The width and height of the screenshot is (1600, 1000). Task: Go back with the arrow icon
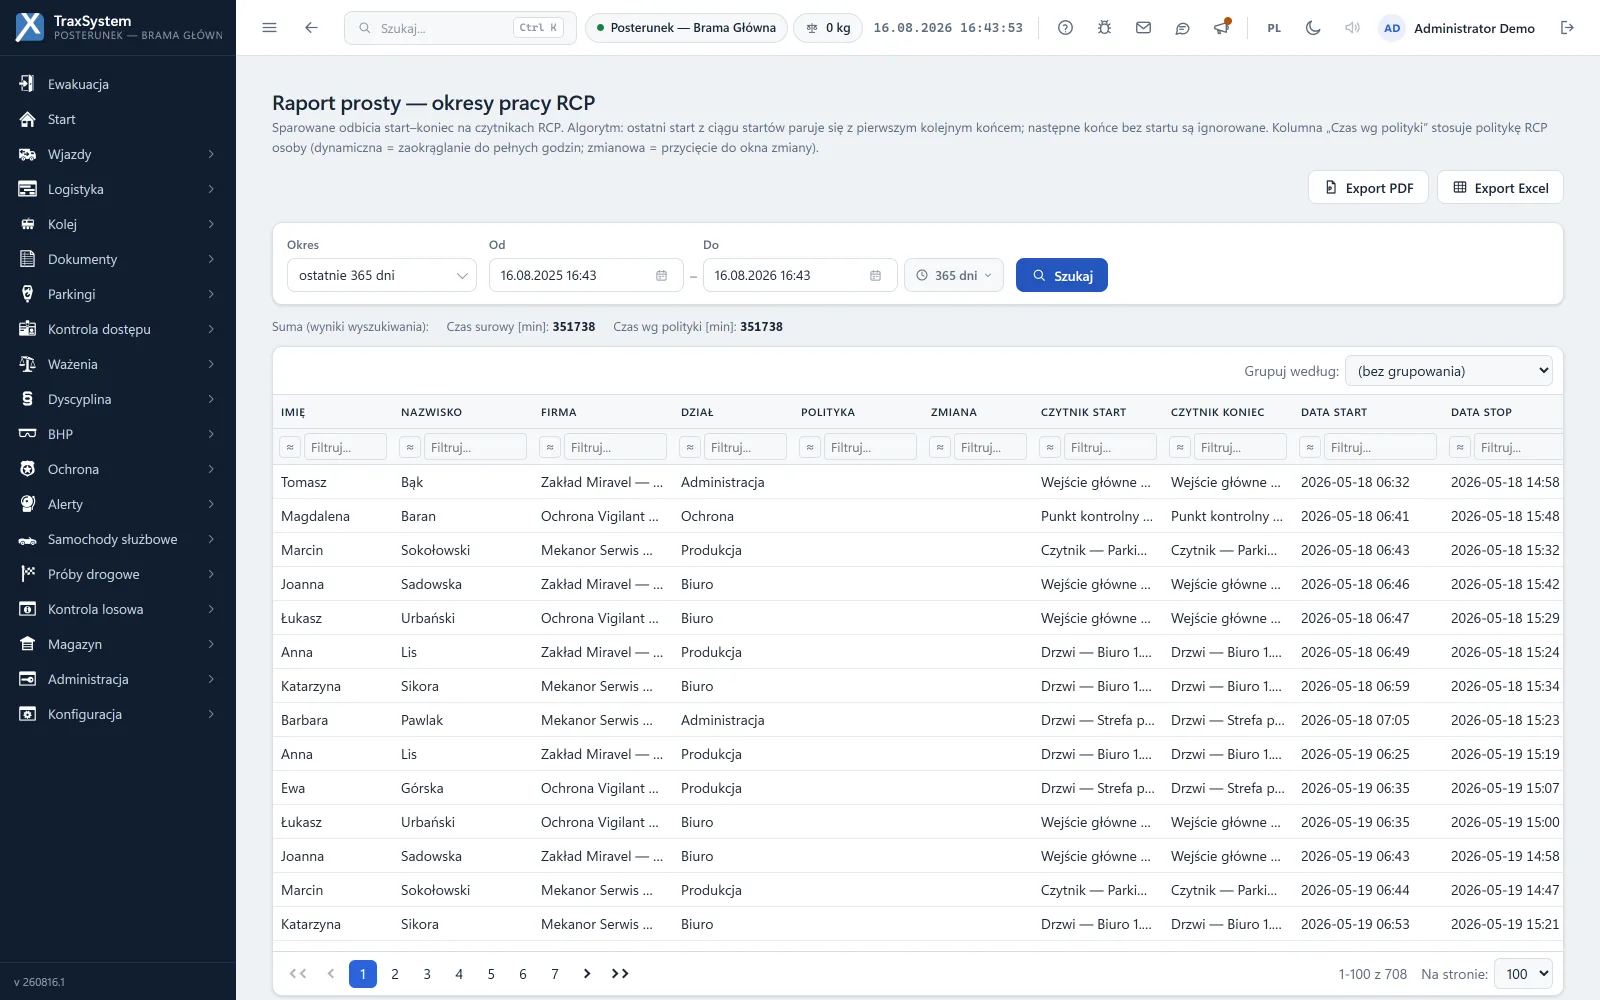point(311,28)
